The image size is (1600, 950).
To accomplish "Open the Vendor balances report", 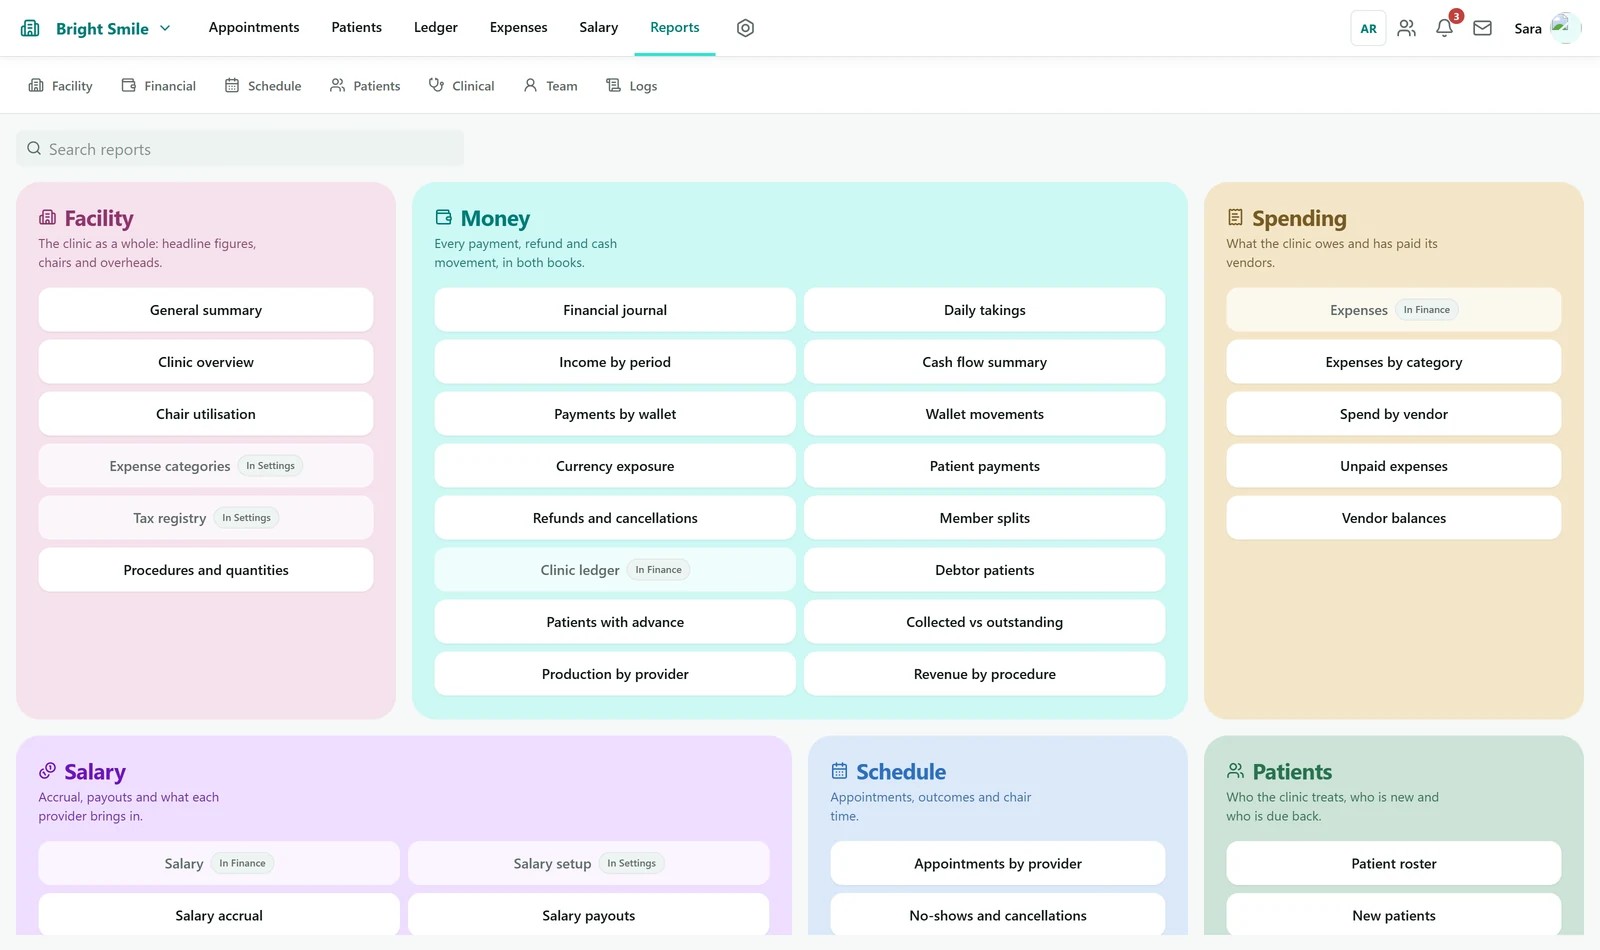I will (x=1394, y=518).
